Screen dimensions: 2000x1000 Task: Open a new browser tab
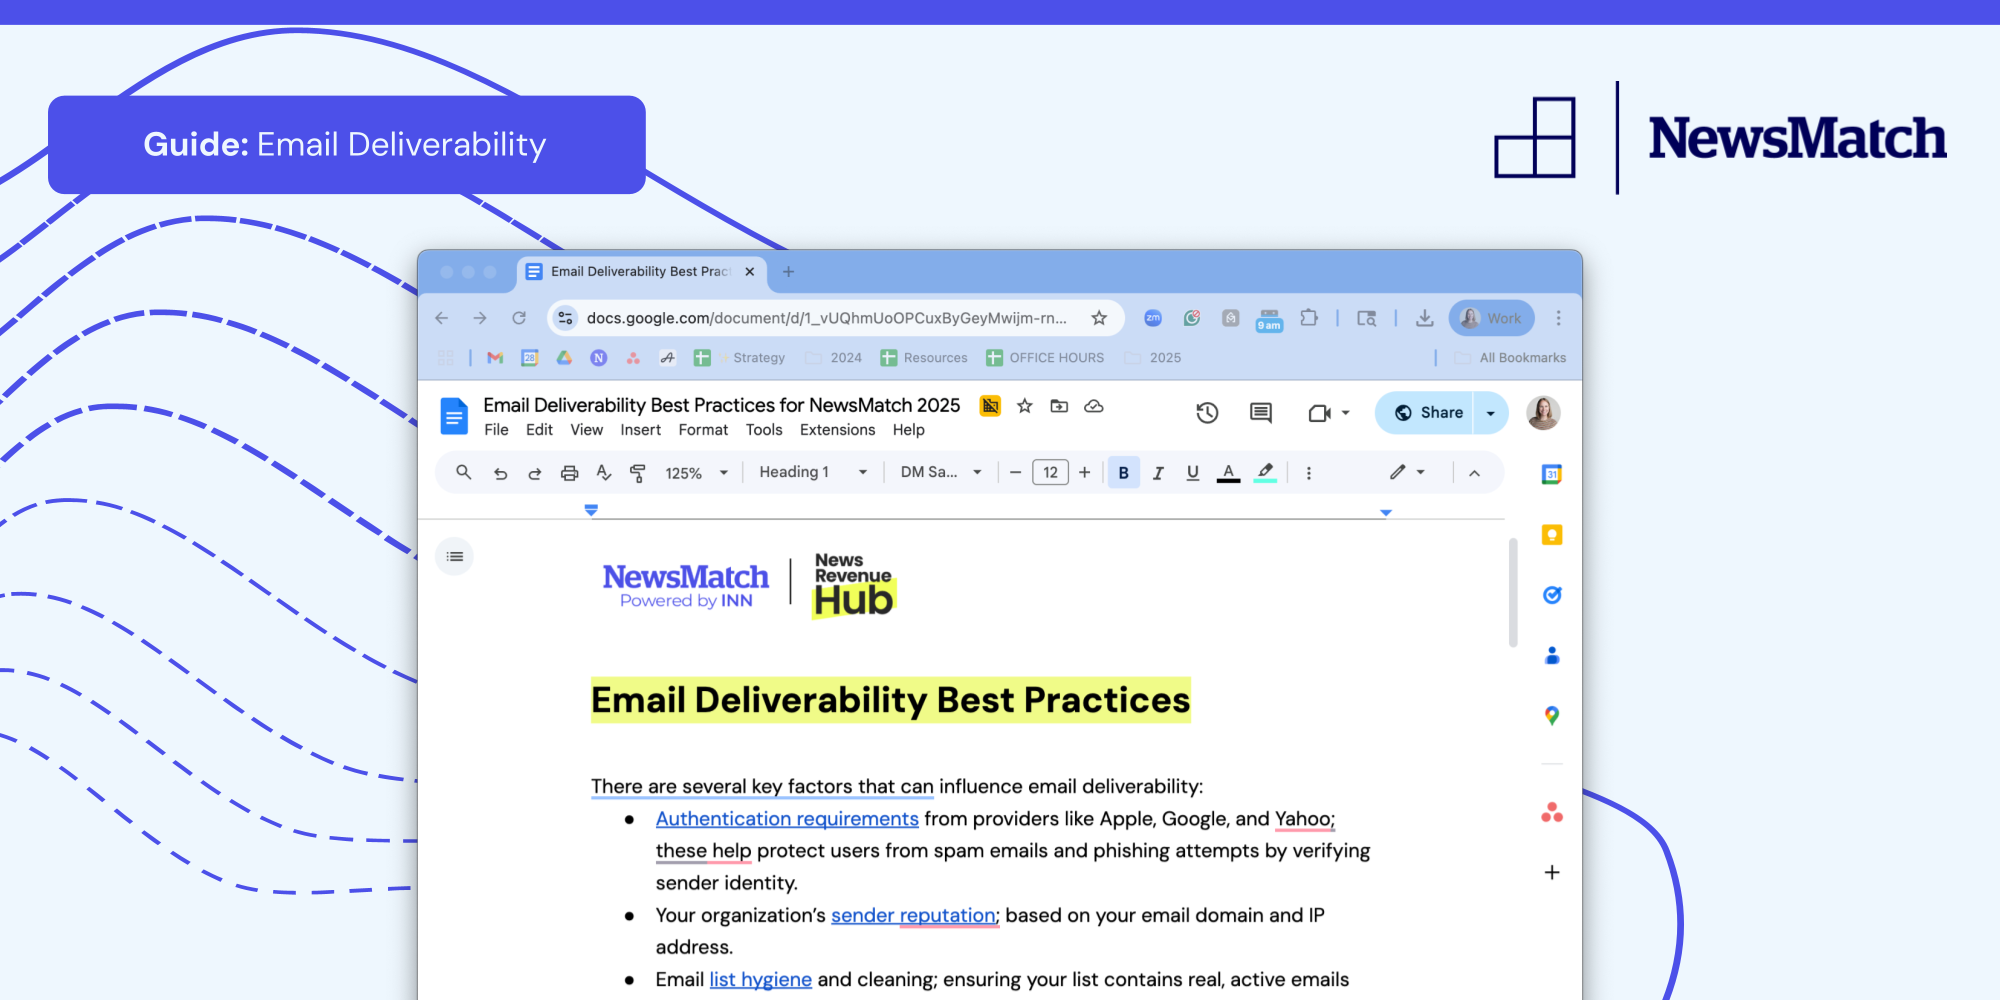pyautogui.click(x=788, y=272)
